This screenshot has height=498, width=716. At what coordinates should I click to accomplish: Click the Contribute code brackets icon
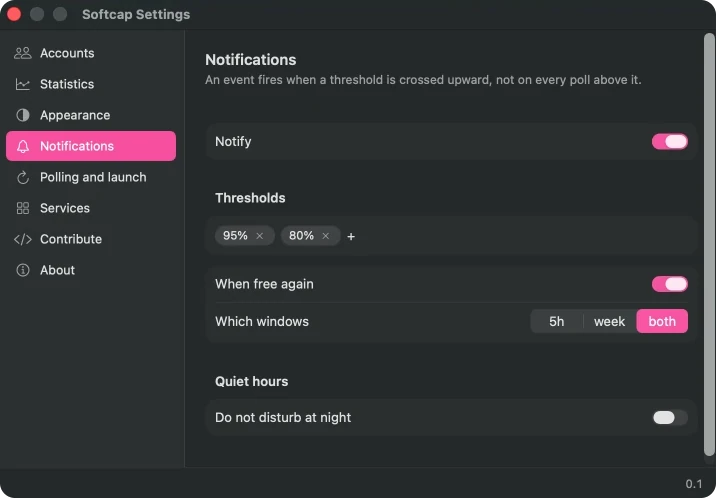(22, 239)
